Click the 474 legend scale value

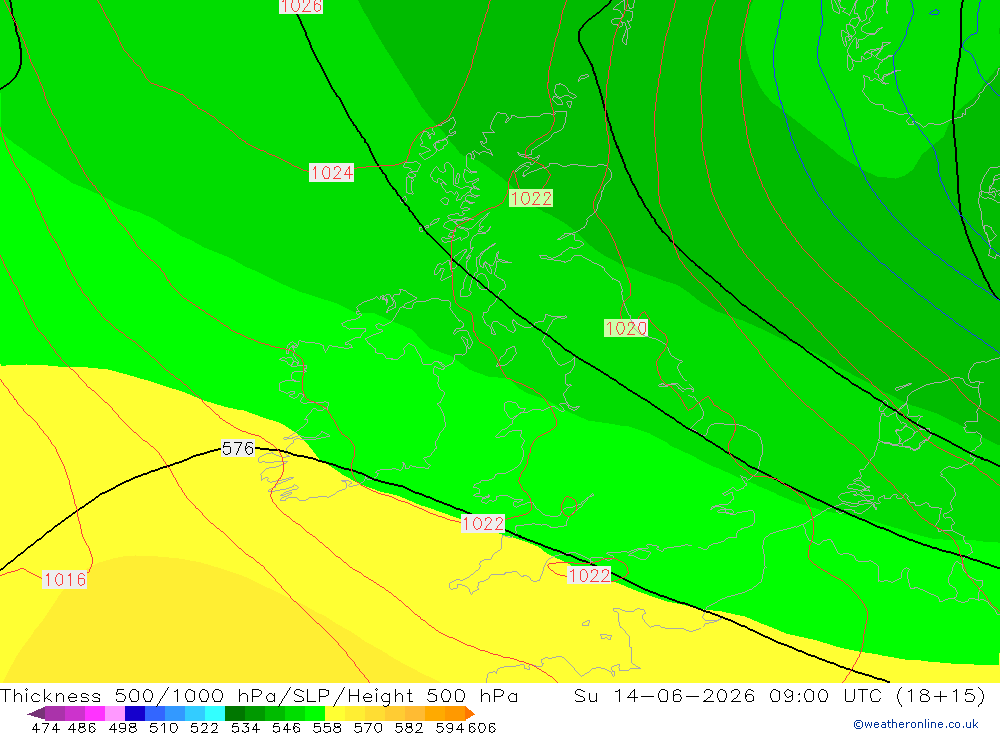click(x=45, y=727)
